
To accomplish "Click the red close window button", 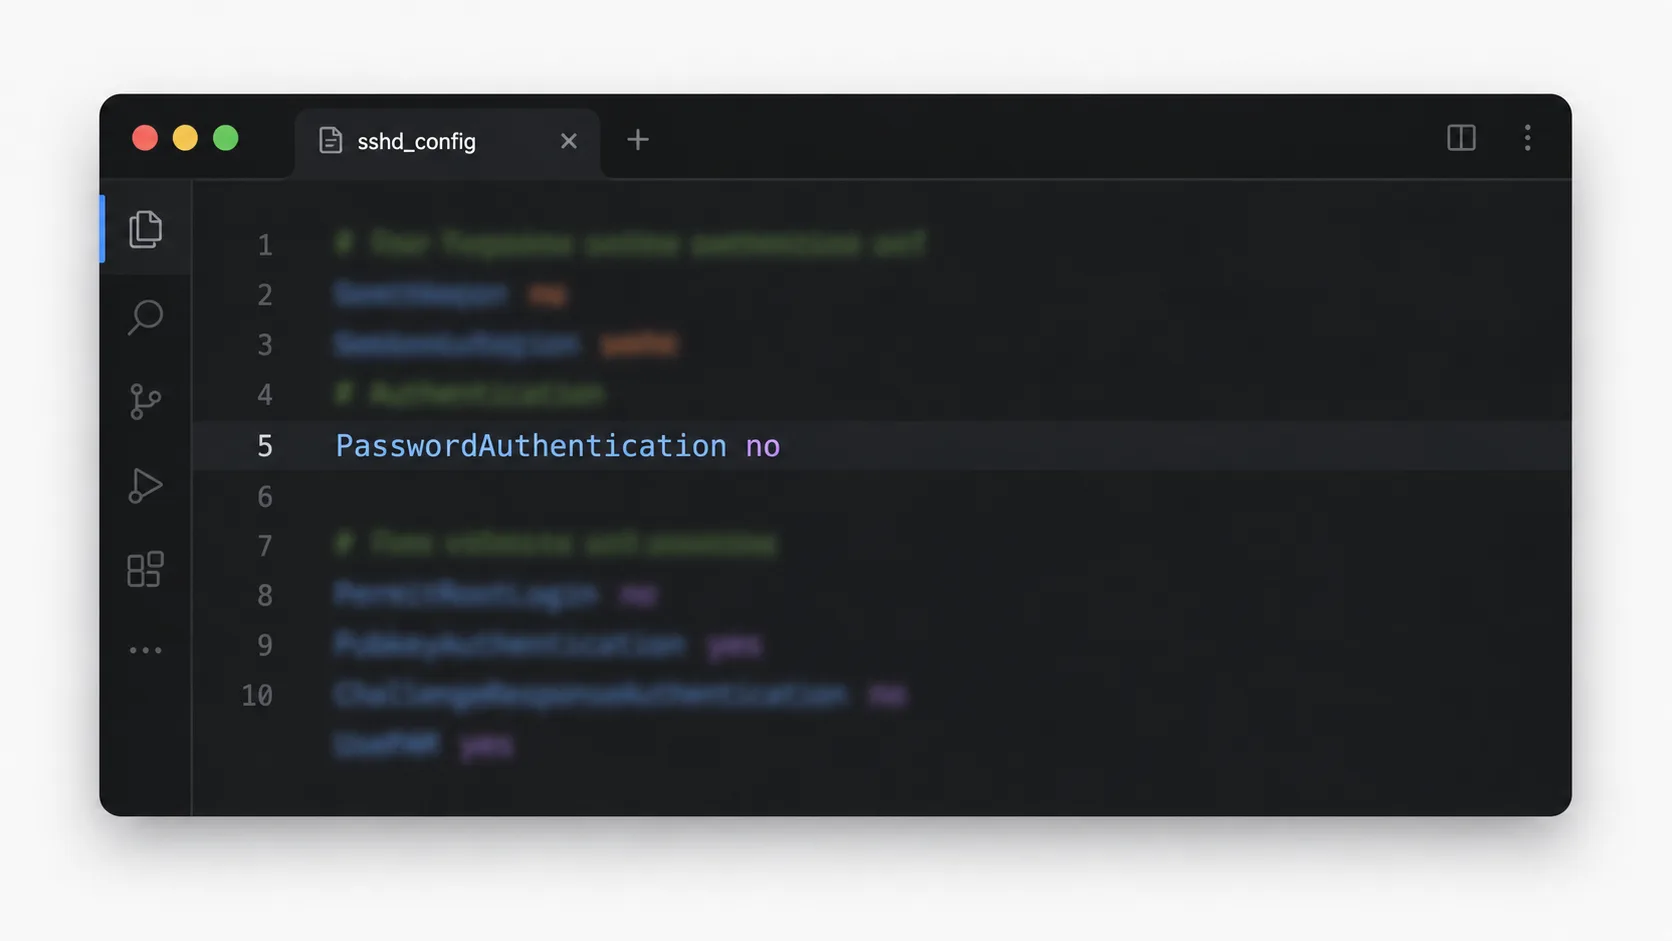I will tap(145, 138).
